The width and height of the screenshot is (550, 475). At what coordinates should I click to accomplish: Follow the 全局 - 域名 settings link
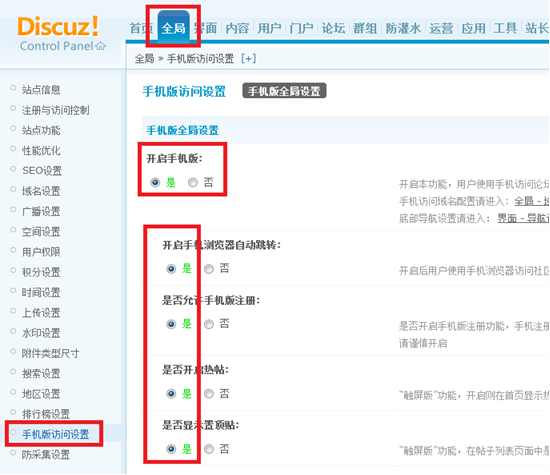coord(531,201)
